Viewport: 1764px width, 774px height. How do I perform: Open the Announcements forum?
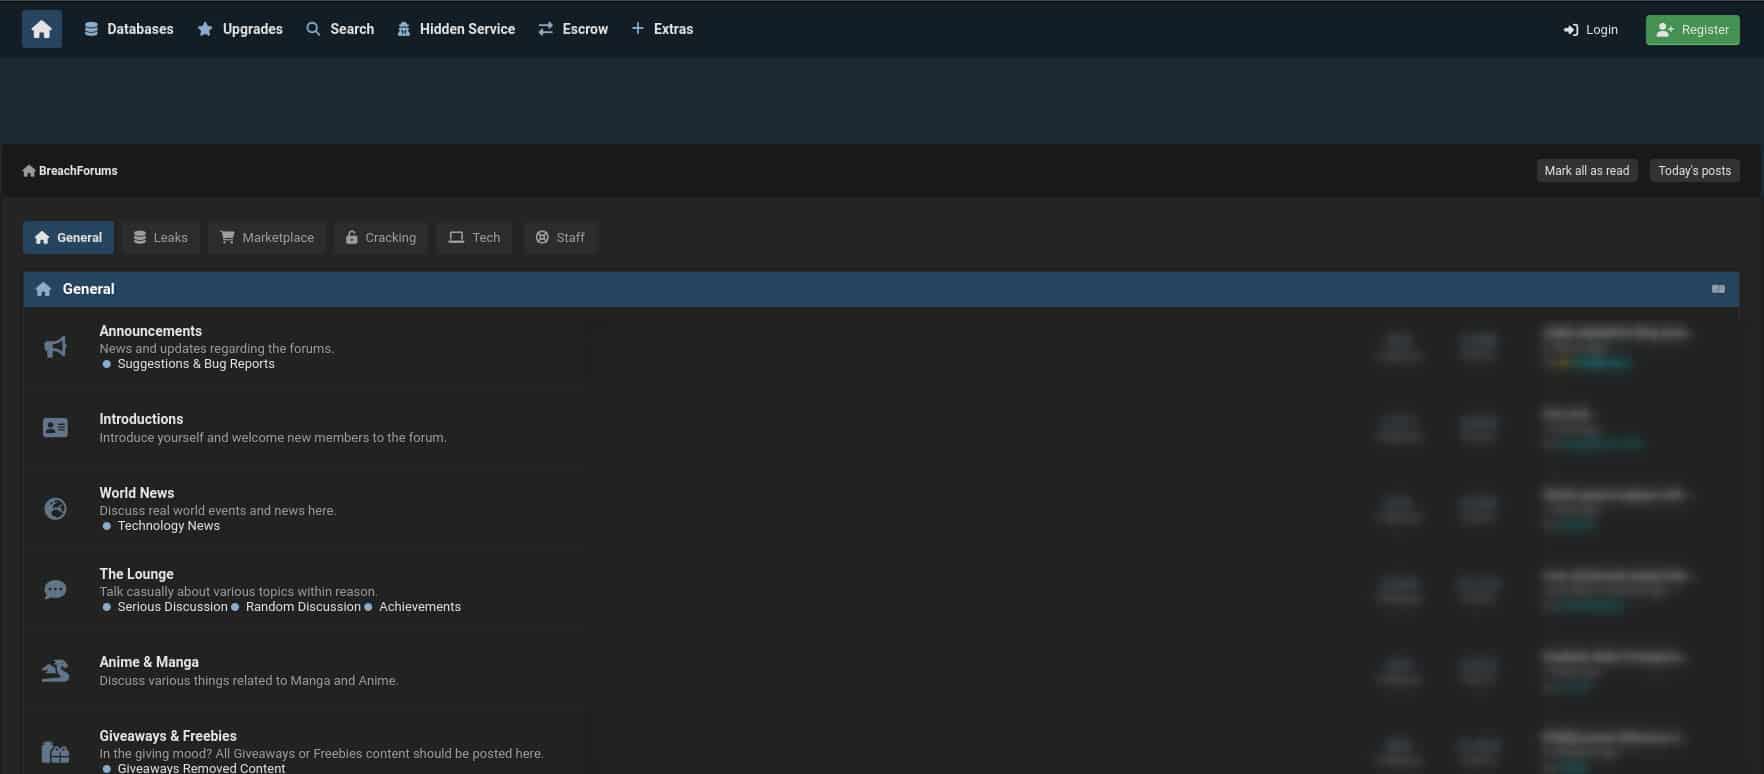point(150,331)
